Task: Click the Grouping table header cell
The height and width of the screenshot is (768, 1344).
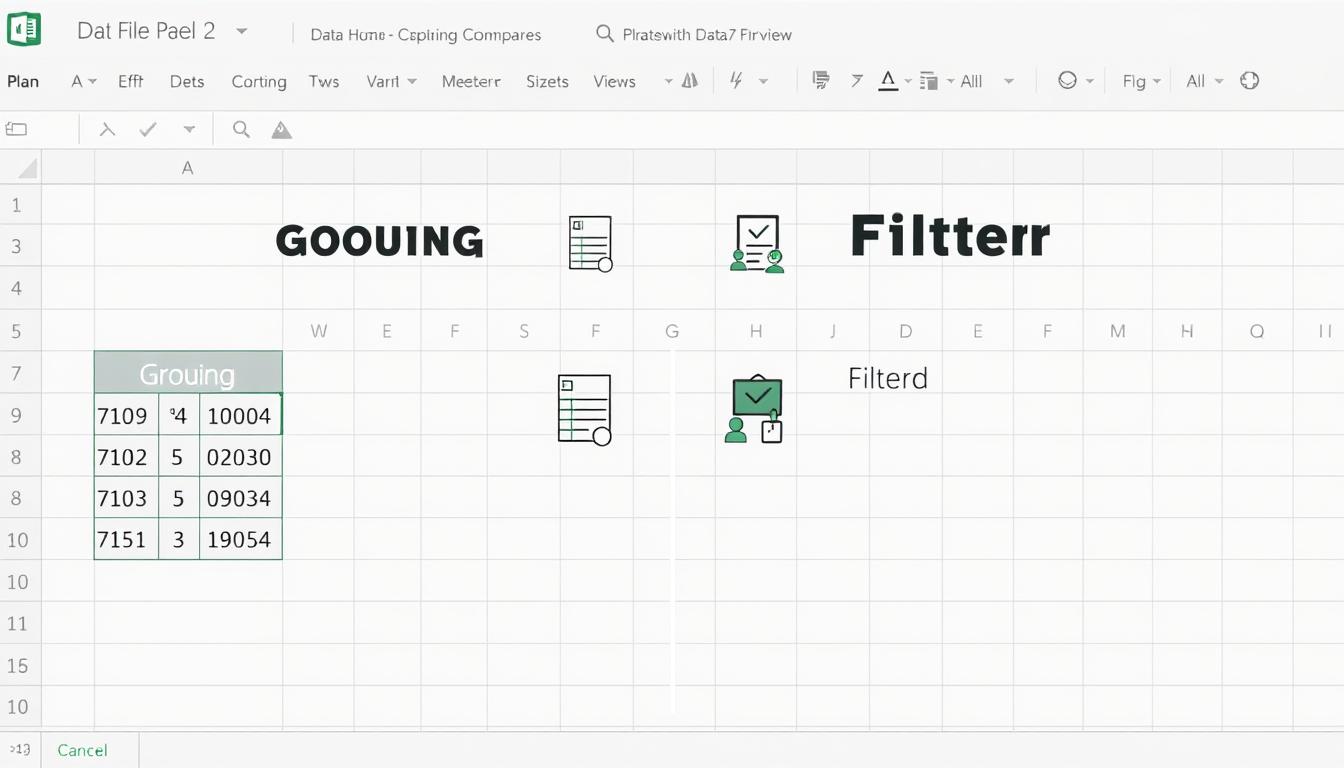Action: click(x=187, y=373)
